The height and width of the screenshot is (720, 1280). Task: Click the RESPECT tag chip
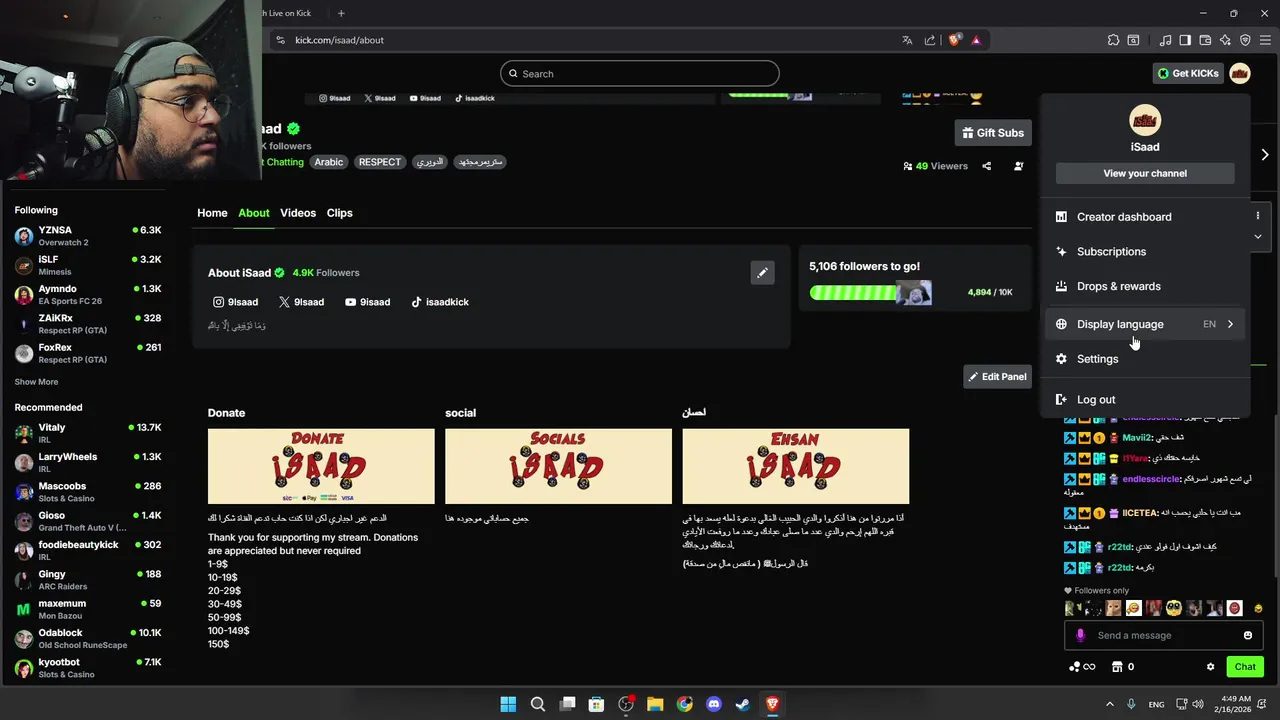380,162
